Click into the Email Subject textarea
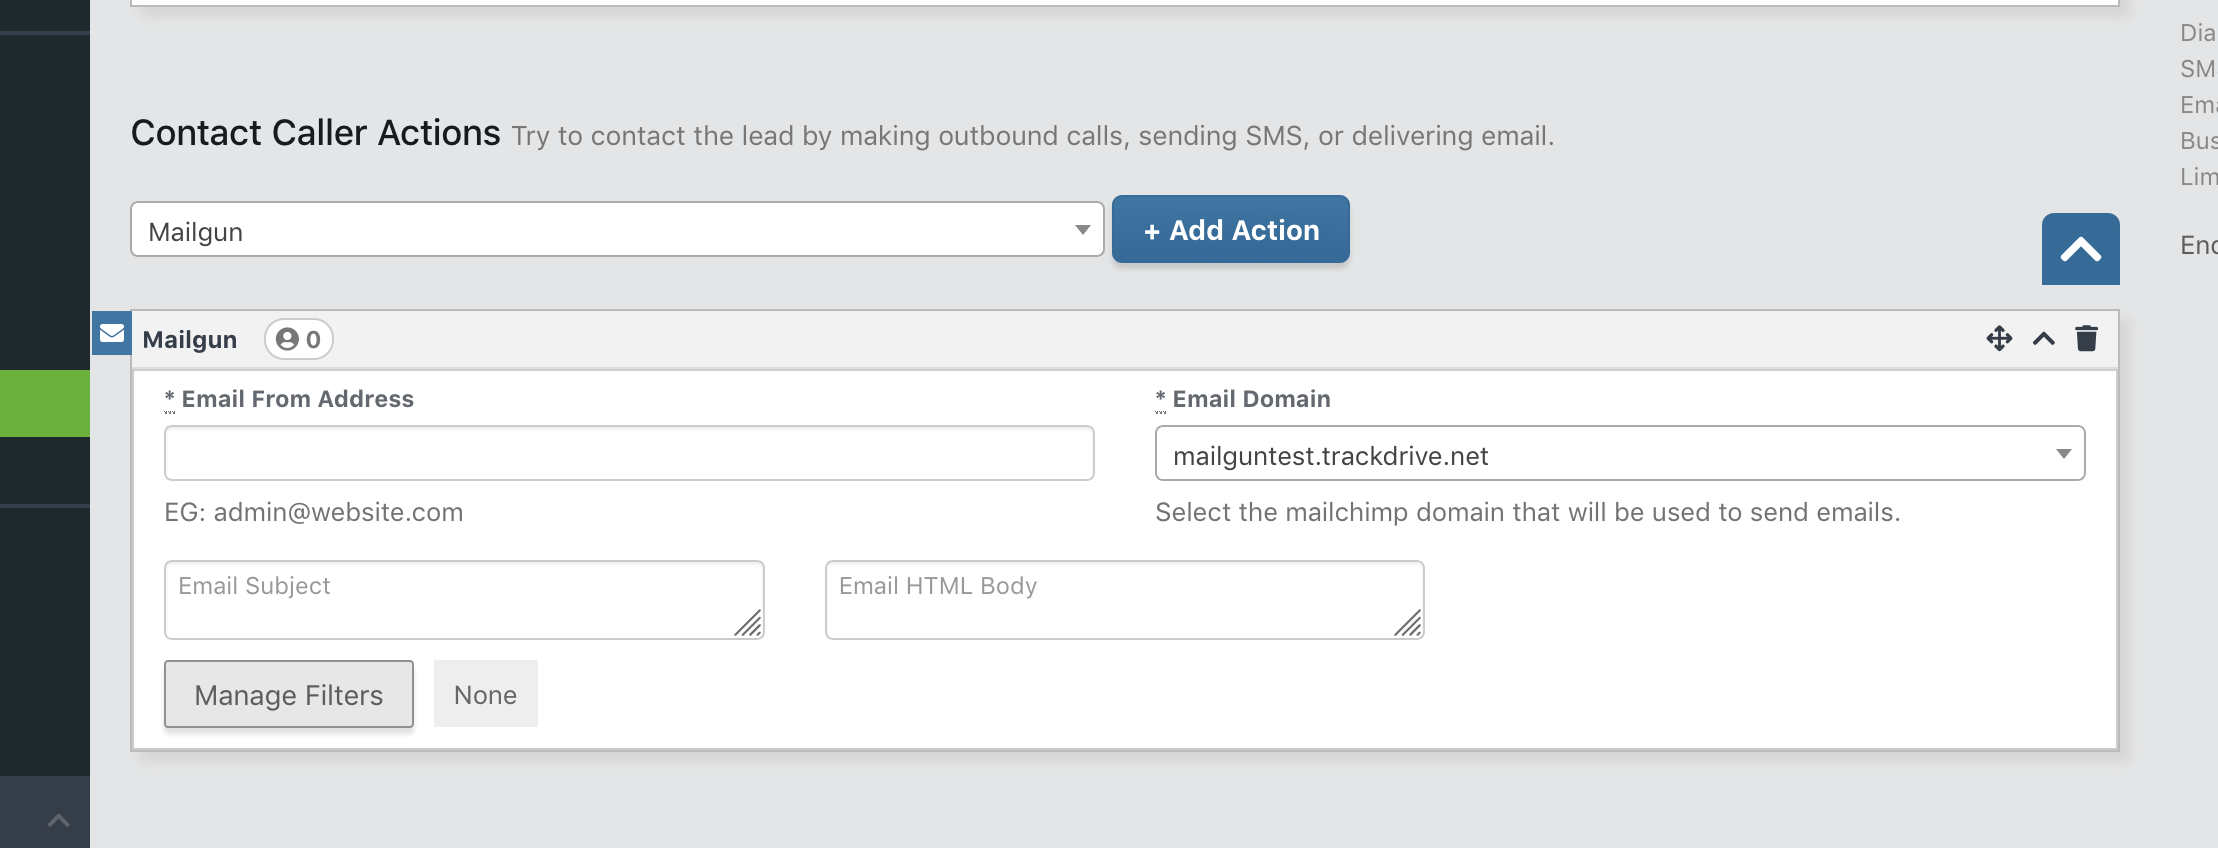This screenshot has width=2218, height=848. click(x=464, y=600)
